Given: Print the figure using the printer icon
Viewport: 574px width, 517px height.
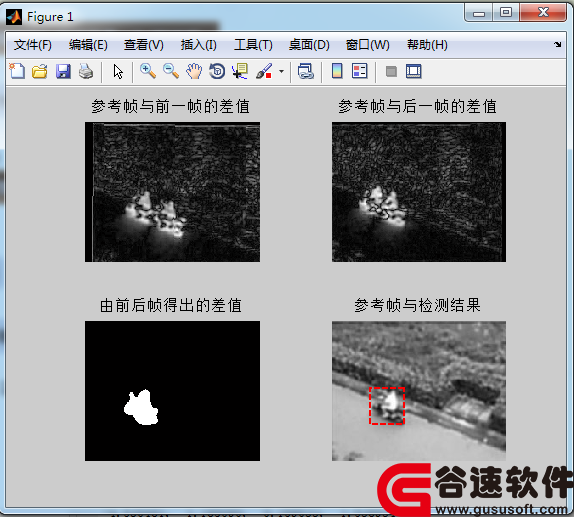Looking at the screenshot, I should point(86,71).
